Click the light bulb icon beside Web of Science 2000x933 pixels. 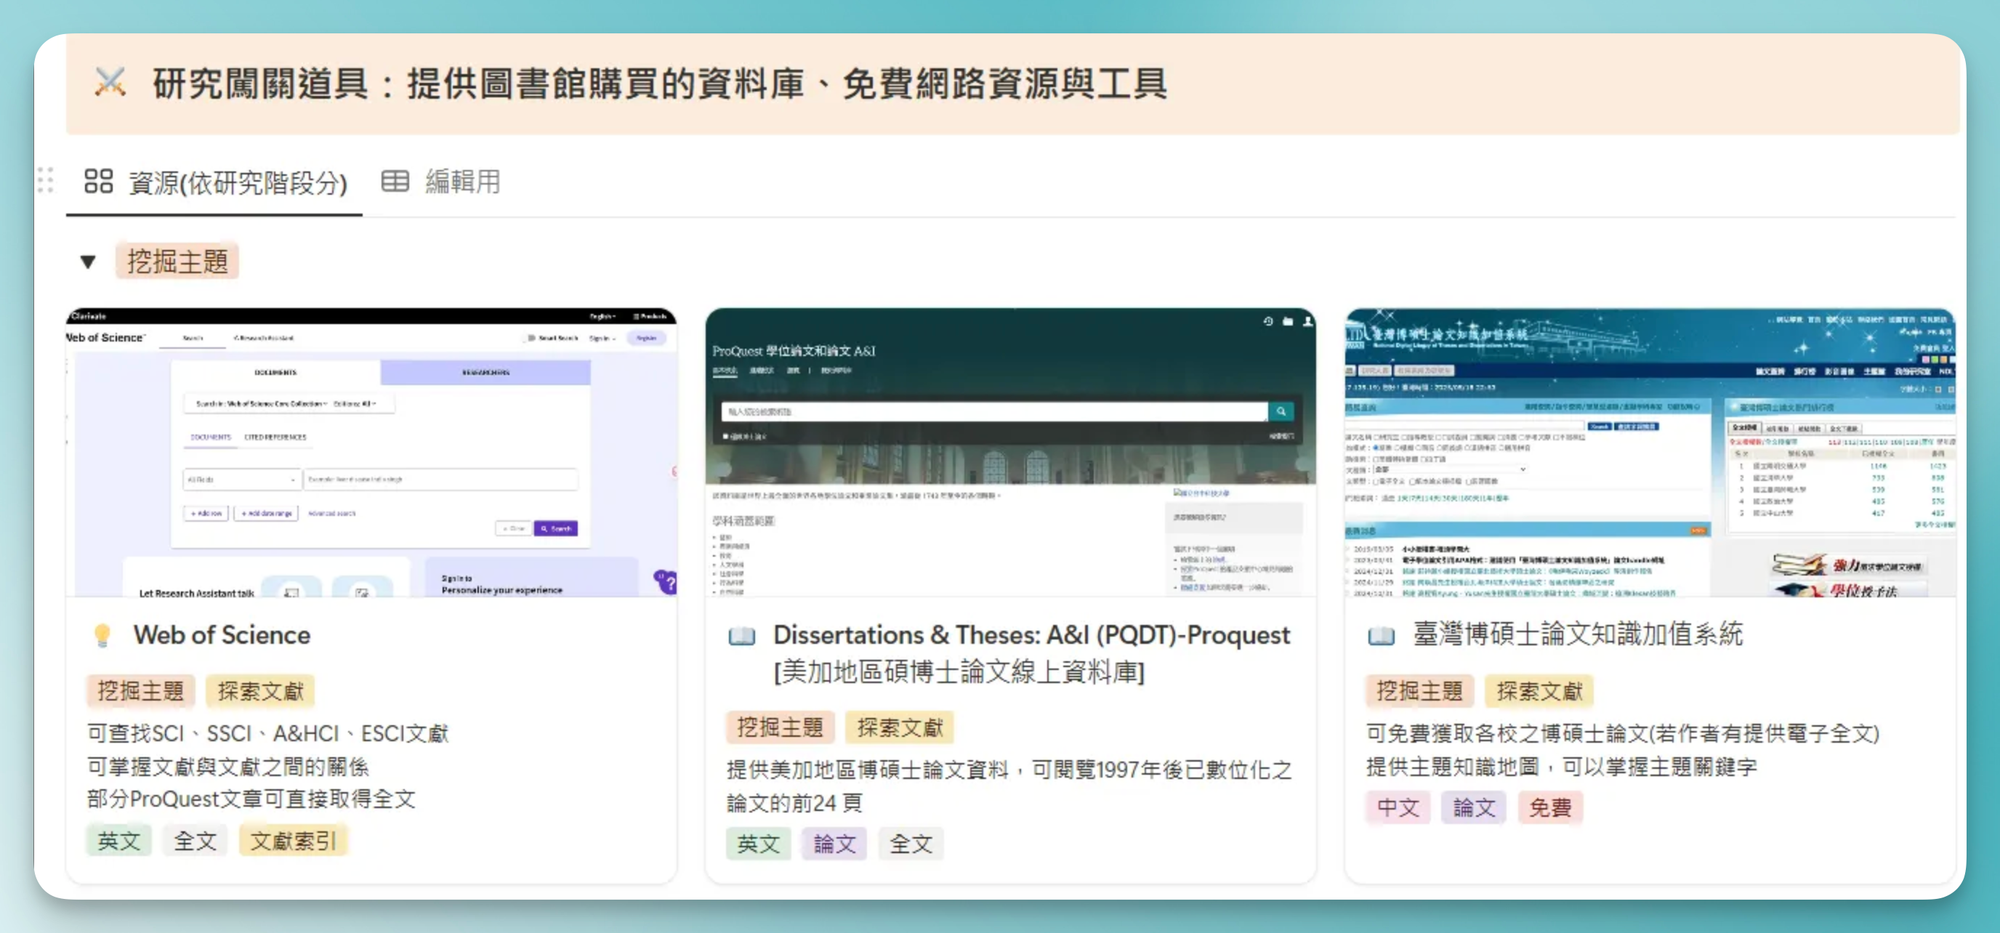[x=102, y=636]
